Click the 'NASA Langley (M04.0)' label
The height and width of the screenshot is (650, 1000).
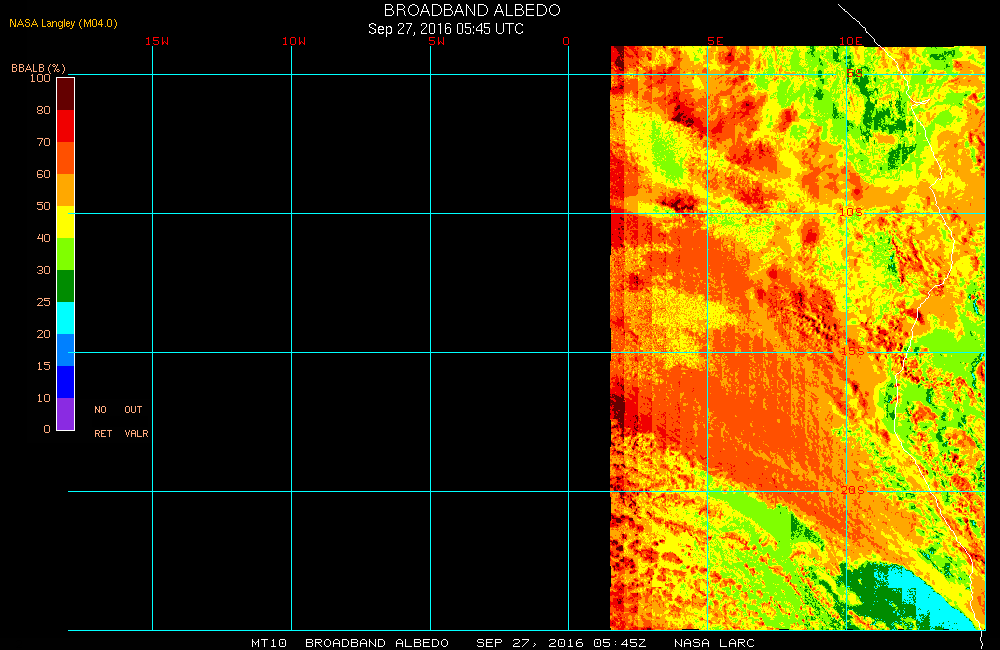point(63,23)
